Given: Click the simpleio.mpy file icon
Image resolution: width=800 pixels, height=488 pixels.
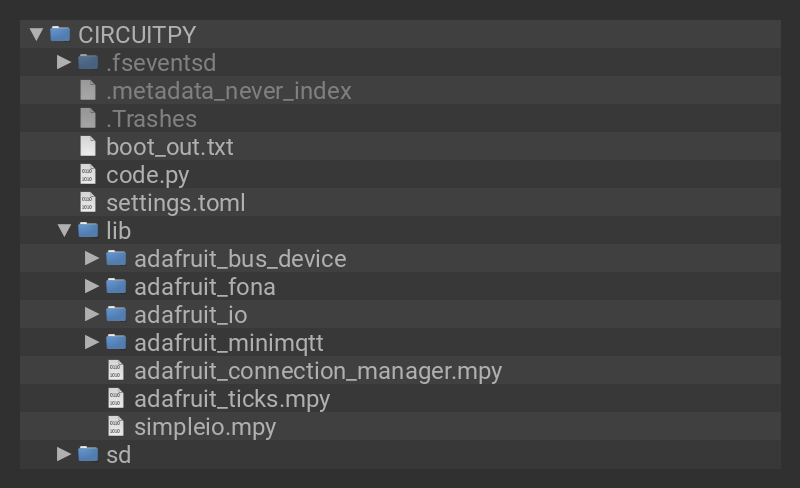Looking at the screenshot, I should (x=116, y=426).
